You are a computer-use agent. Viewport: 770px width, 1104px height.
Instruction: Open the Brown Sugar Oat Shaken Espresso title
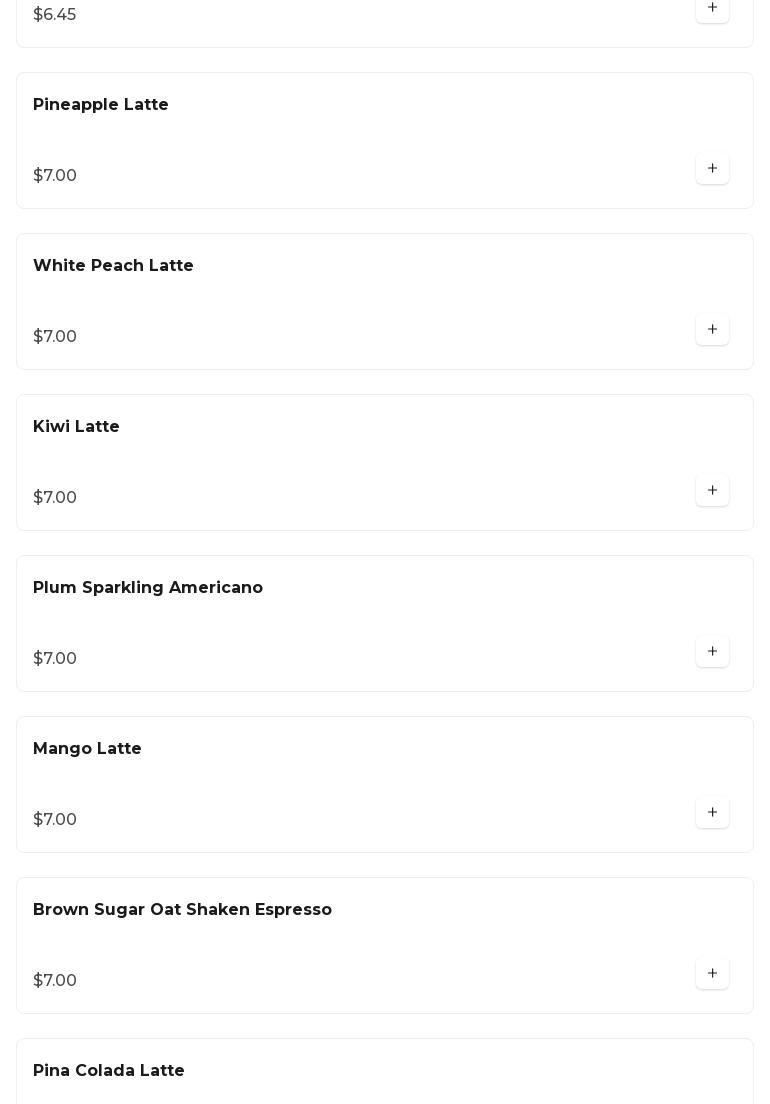[x=182, y=910]
